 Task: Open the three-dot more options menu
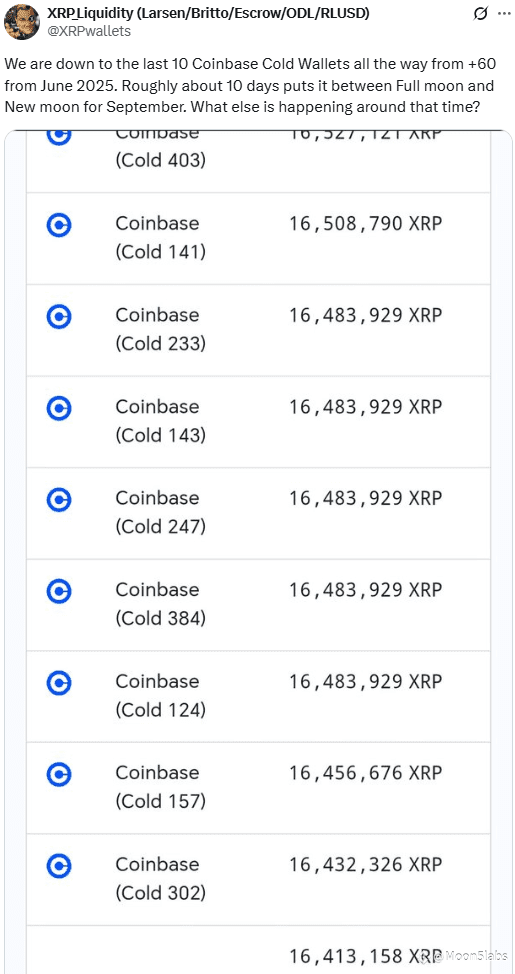click(x=504, y=14)
